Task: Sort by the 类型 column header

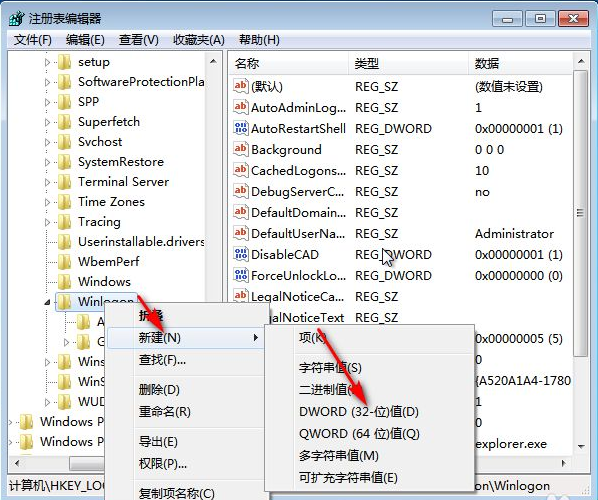Action: pos(408,63)
